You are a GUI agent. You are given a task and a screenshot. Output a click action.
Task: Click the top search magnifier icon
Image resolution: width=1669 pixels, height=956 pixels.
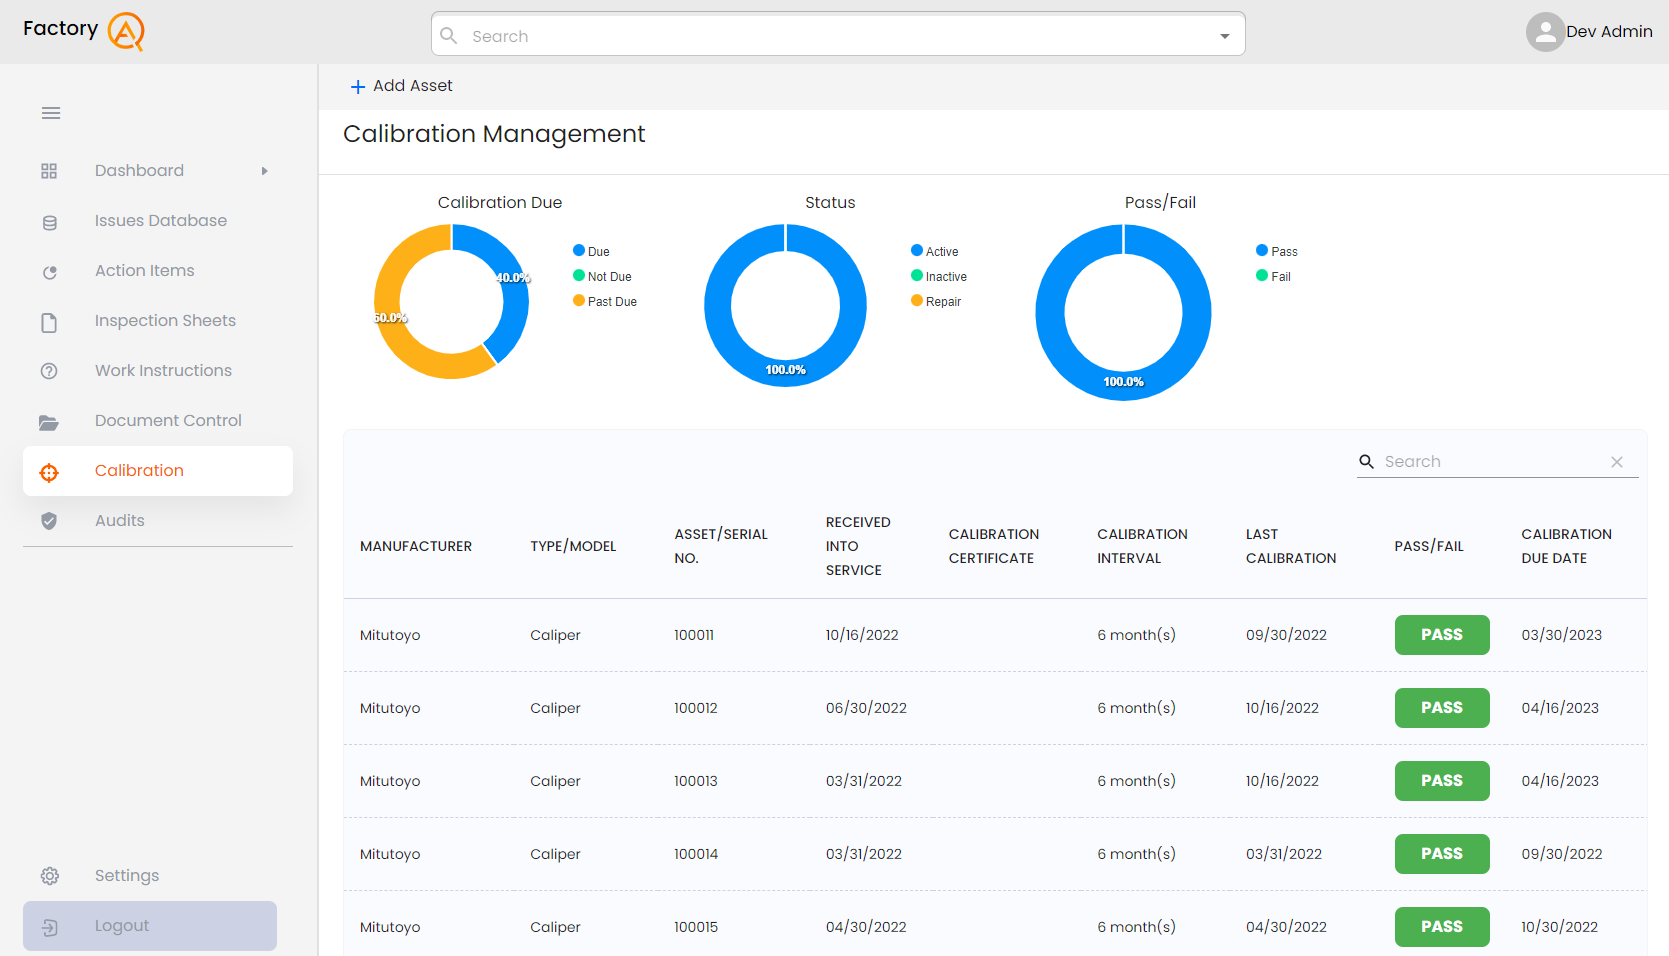point(449,36)
